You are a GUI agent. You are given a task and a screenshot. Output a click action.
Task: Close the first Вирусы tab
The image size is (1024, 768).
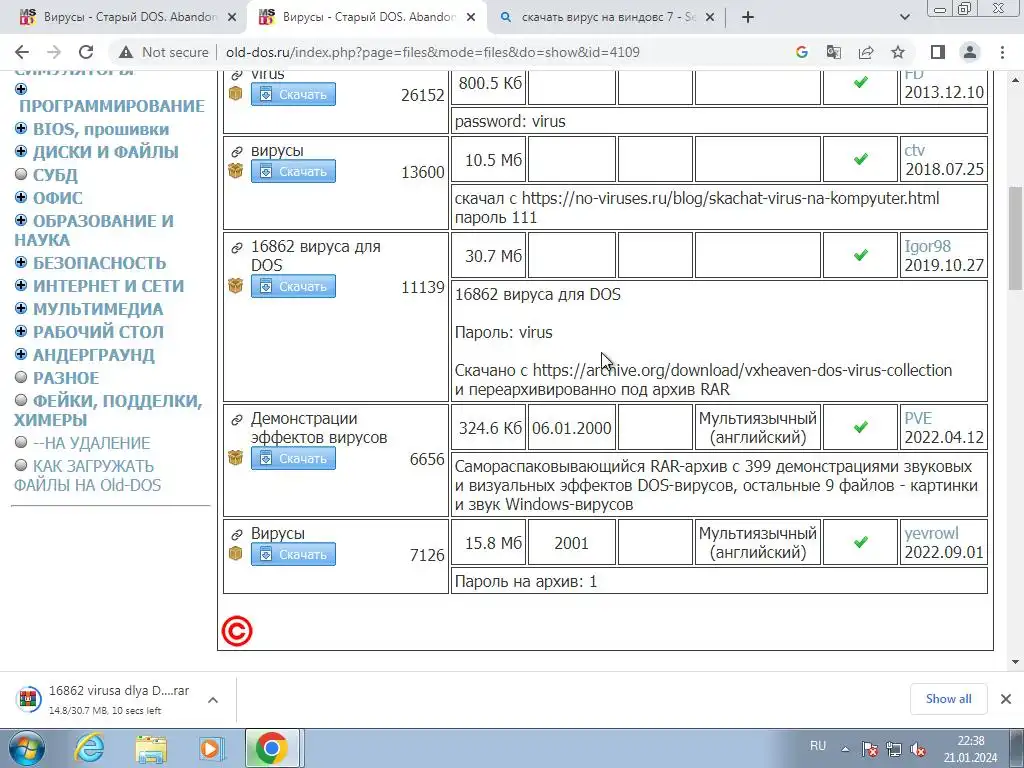[232, 18]
